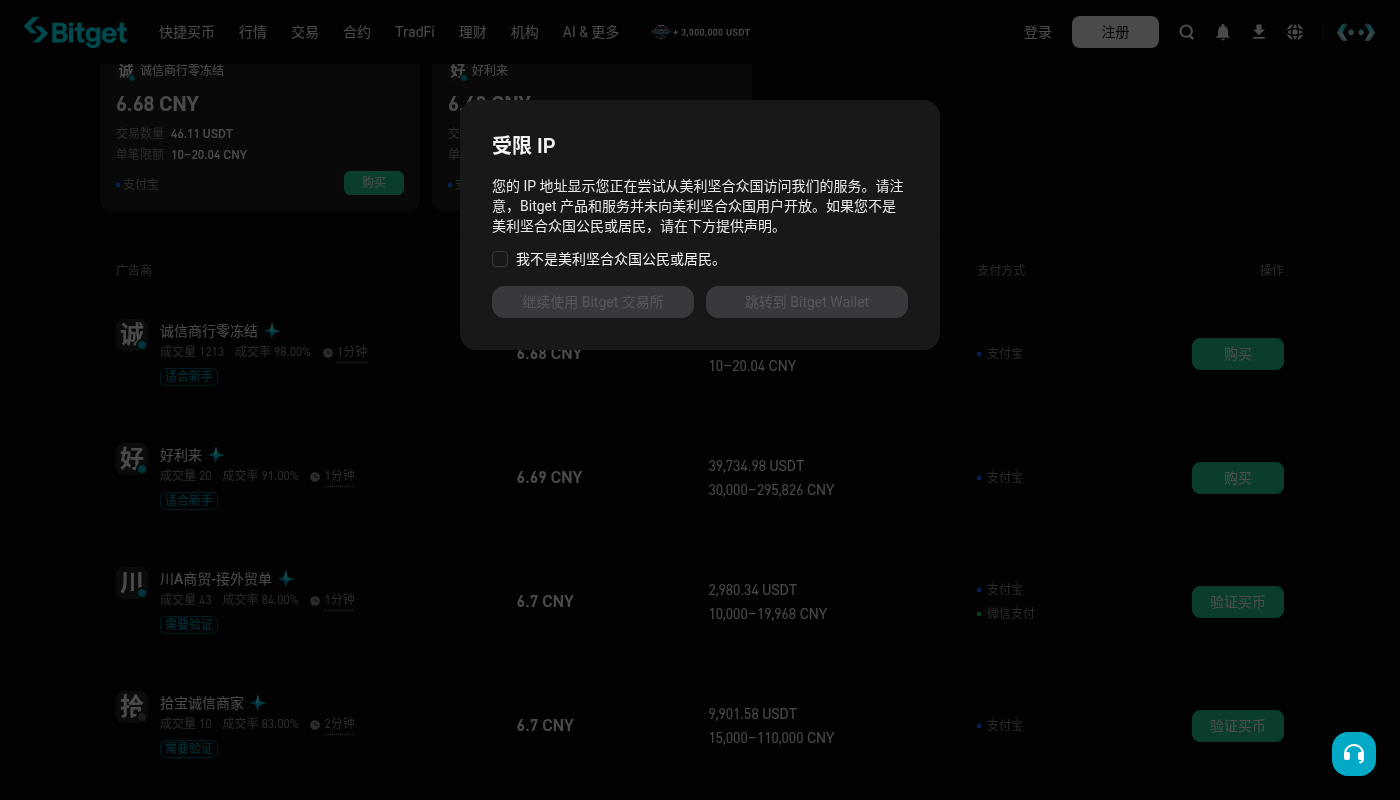Click verified badge next to 诚信商行零冻结

coord(272,331)
